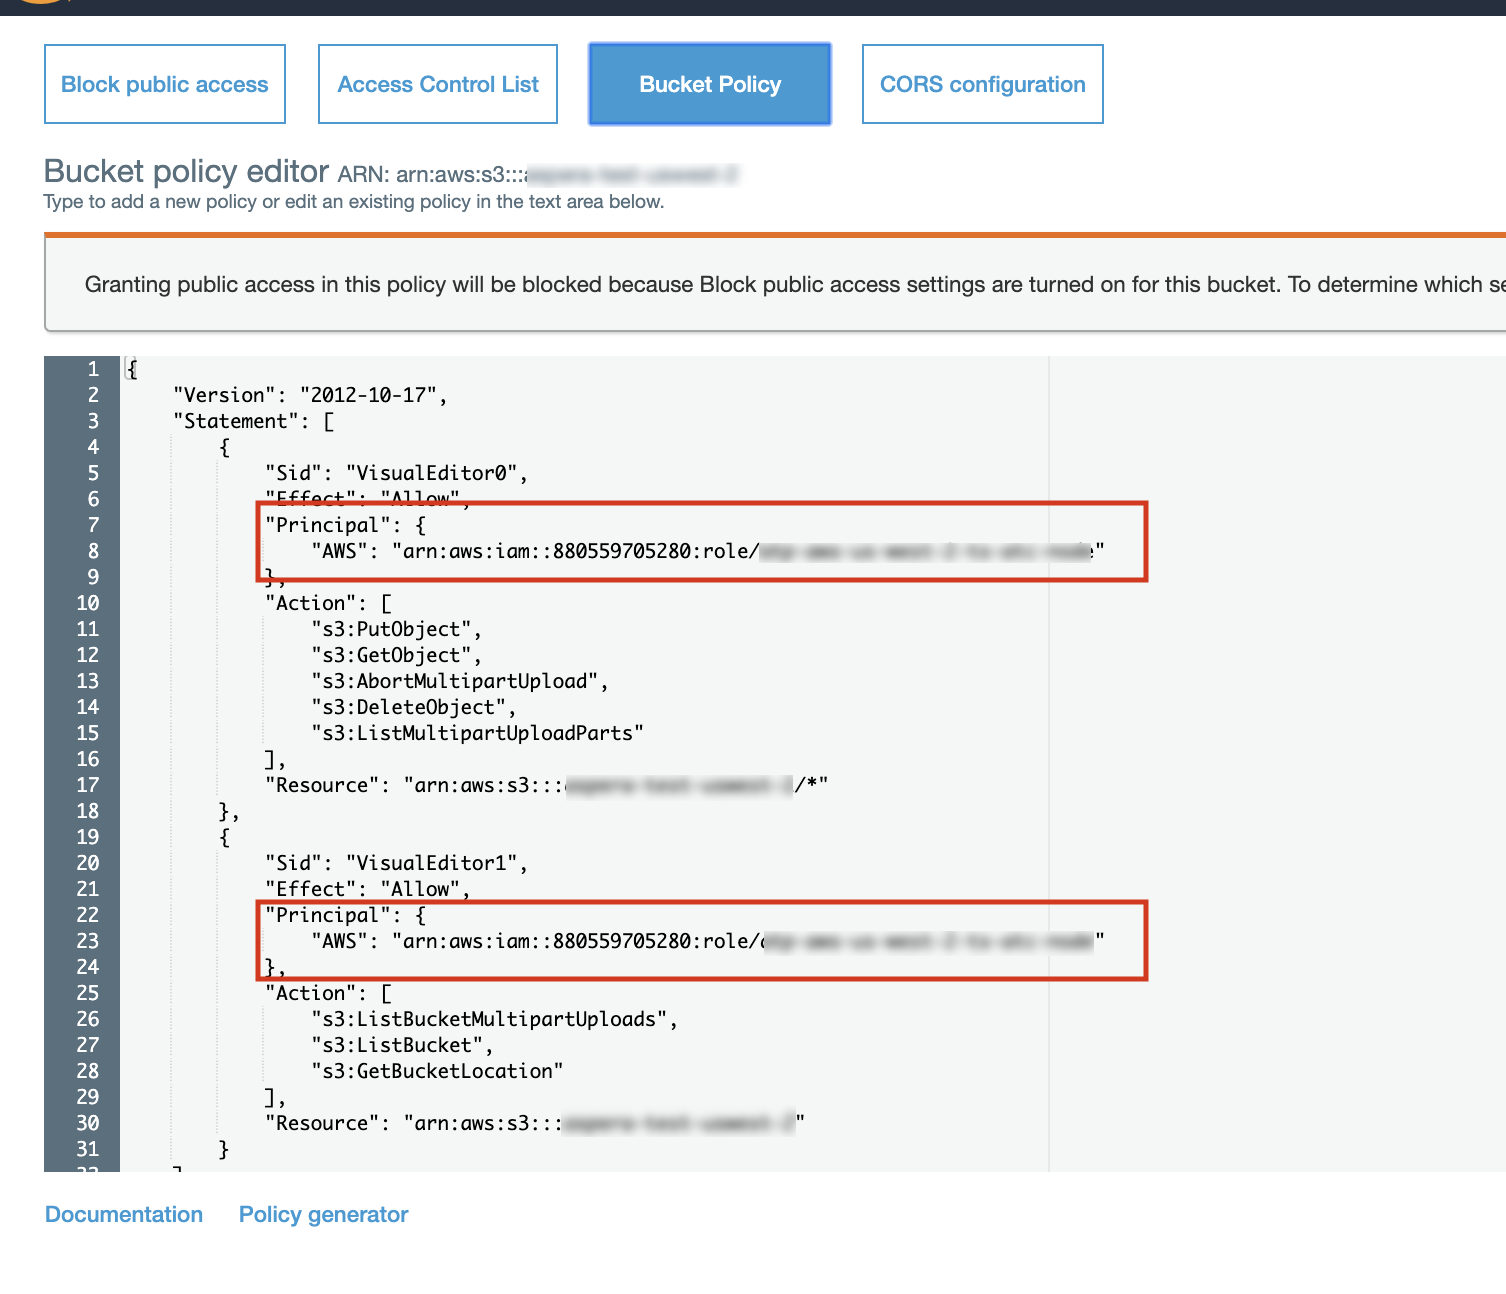The height and width of the screenshot is (1294, 1506).
Task: Click line number 10 in the editor gutter
Action: (88, 603)
